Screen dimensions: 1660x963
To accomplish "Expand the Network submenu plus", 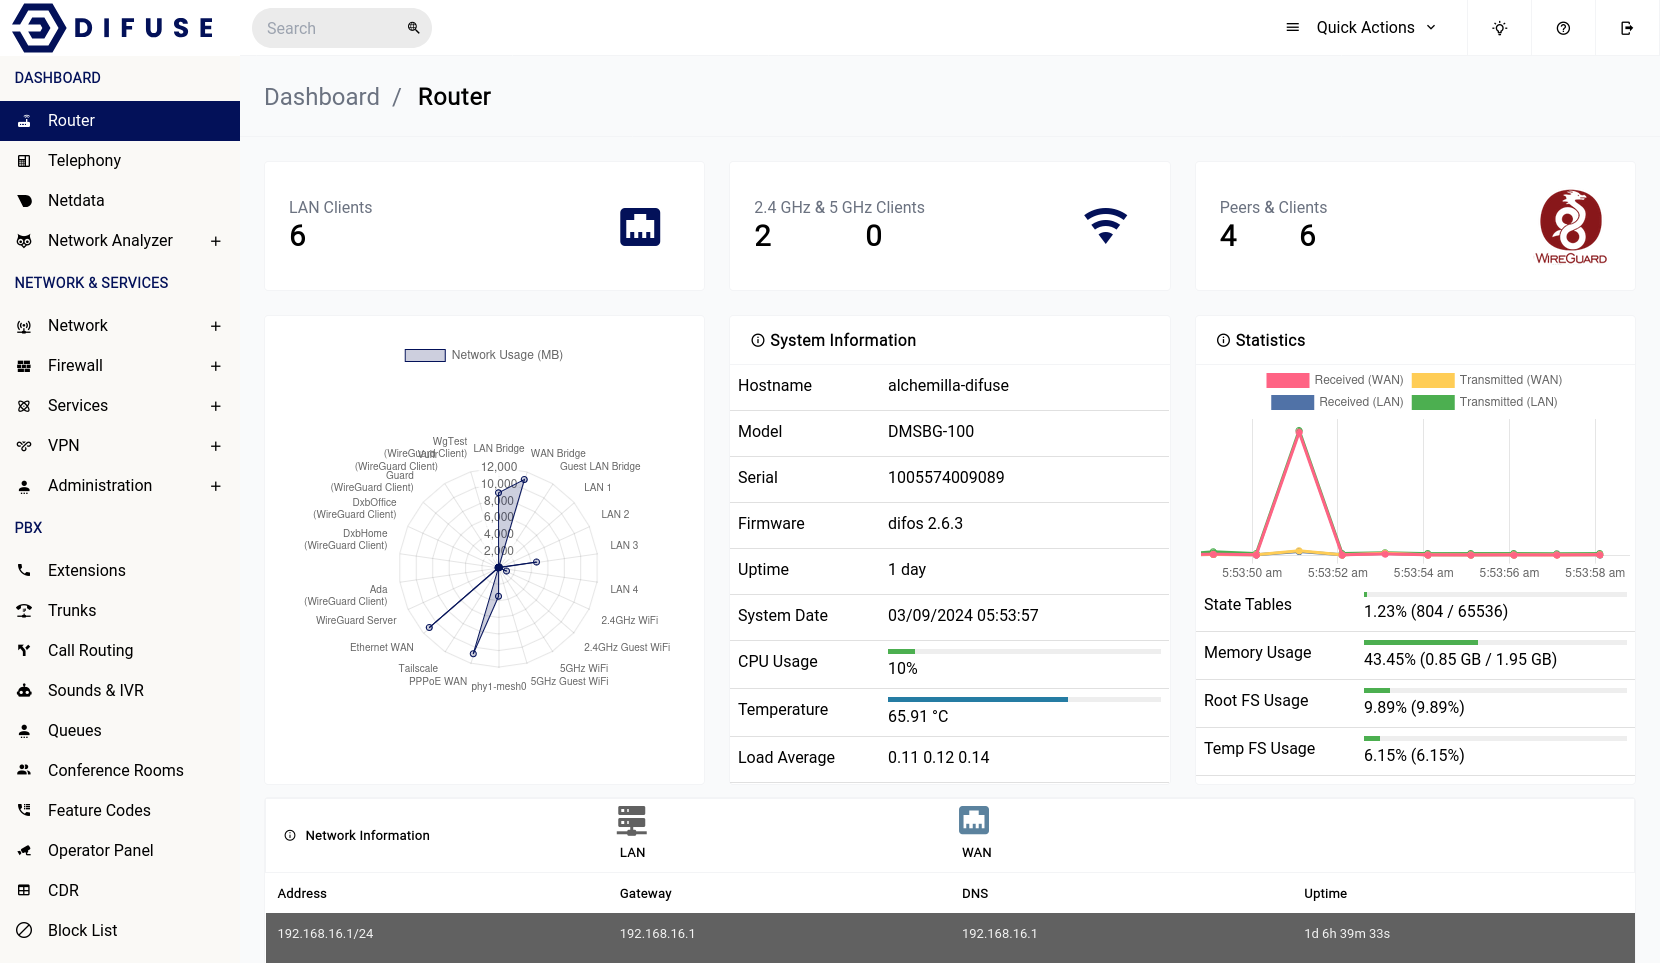I will click(215, 326).
